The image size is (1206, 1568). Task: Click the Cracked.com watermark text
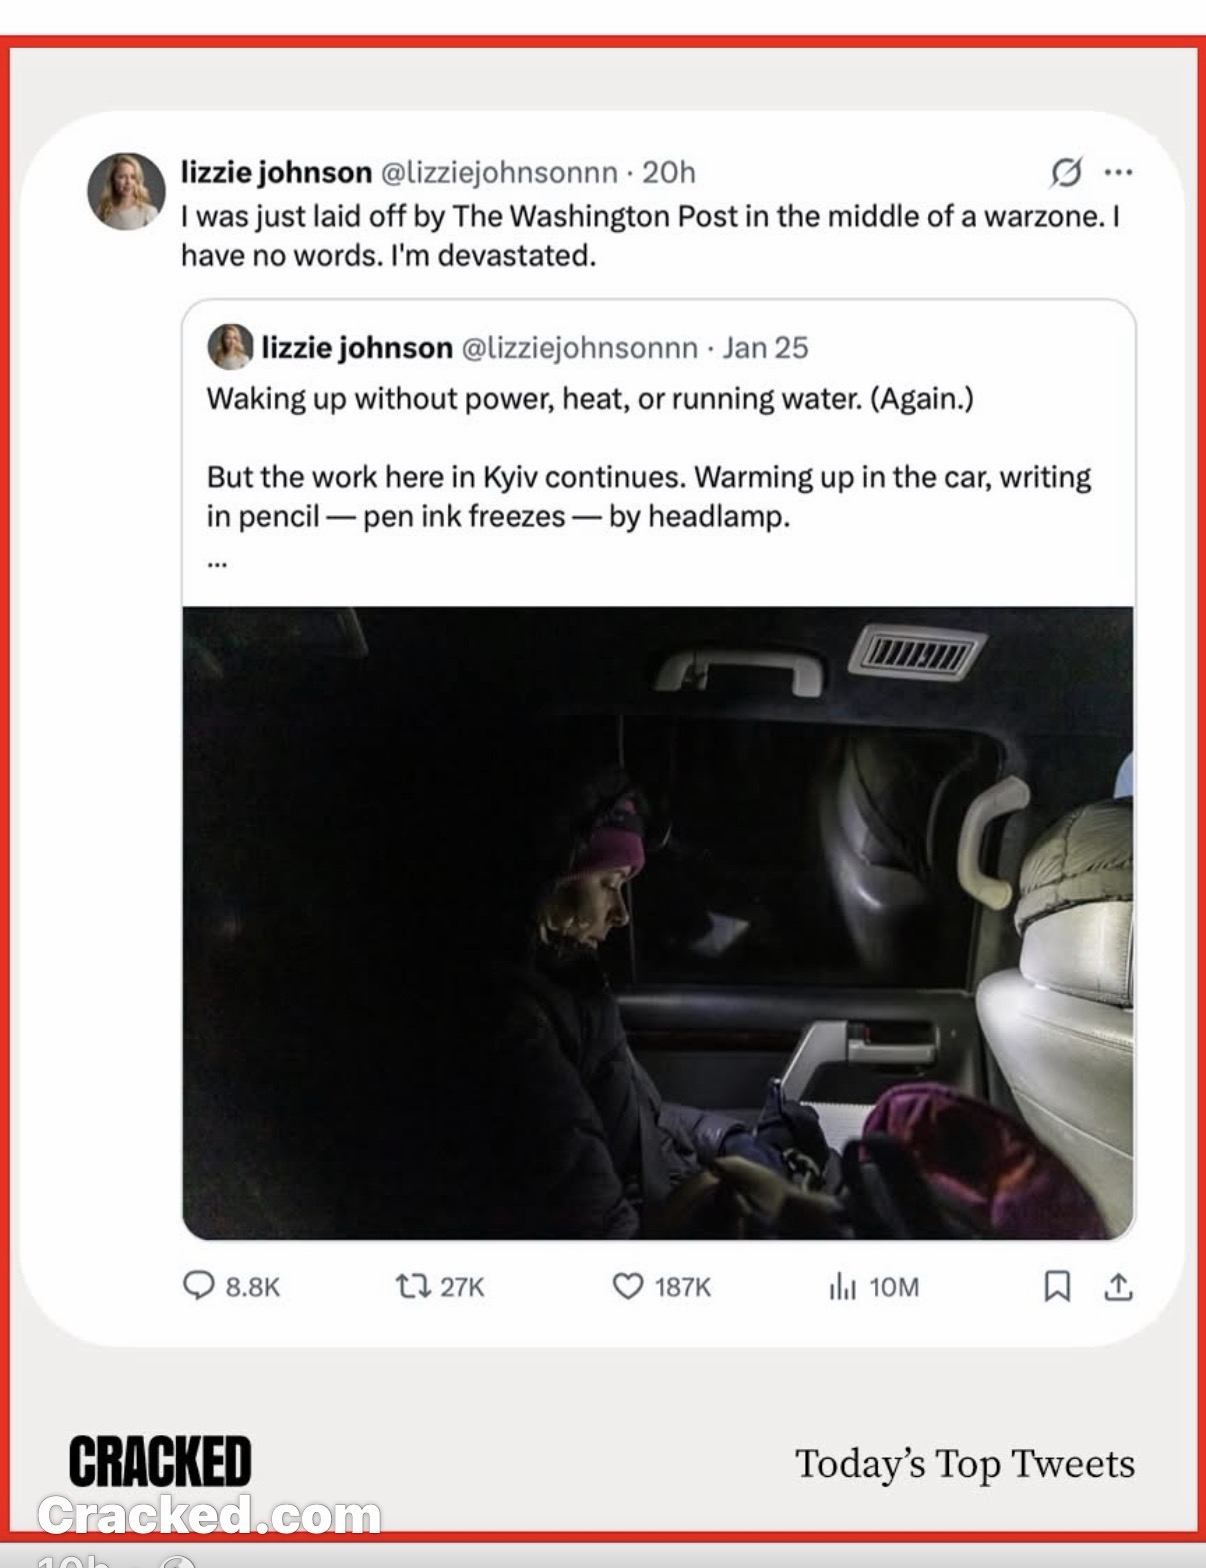click(209, 1515)
